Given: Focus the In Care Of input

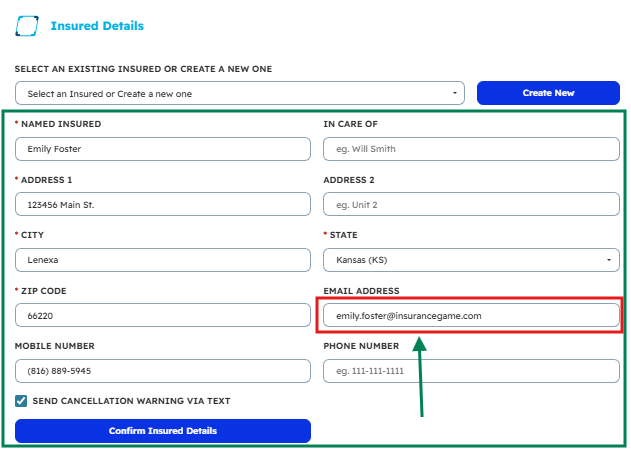Looking at the screenshot, I should pyautogui.click(x=471, y=149).
